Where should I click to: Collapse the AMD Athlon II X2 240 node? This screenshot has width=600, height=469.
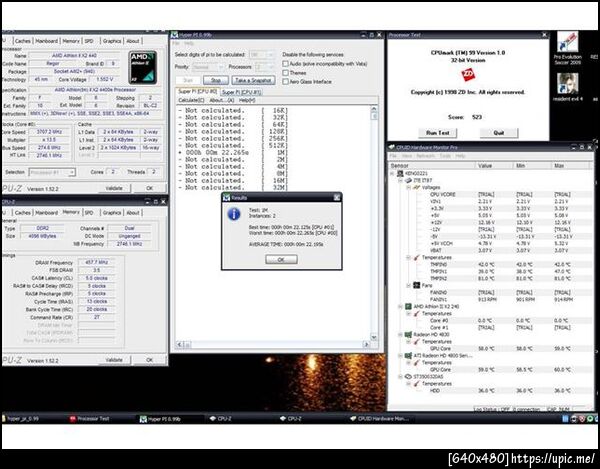click(400, 306)
